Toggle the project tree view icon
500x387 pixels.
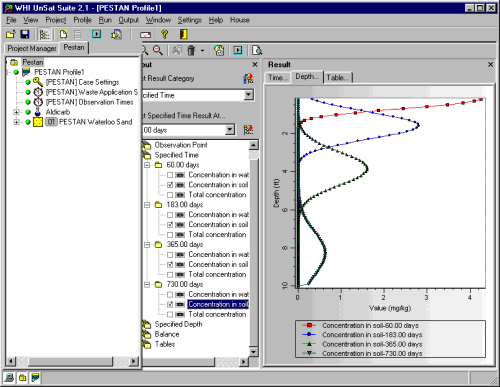coord(44,34)
